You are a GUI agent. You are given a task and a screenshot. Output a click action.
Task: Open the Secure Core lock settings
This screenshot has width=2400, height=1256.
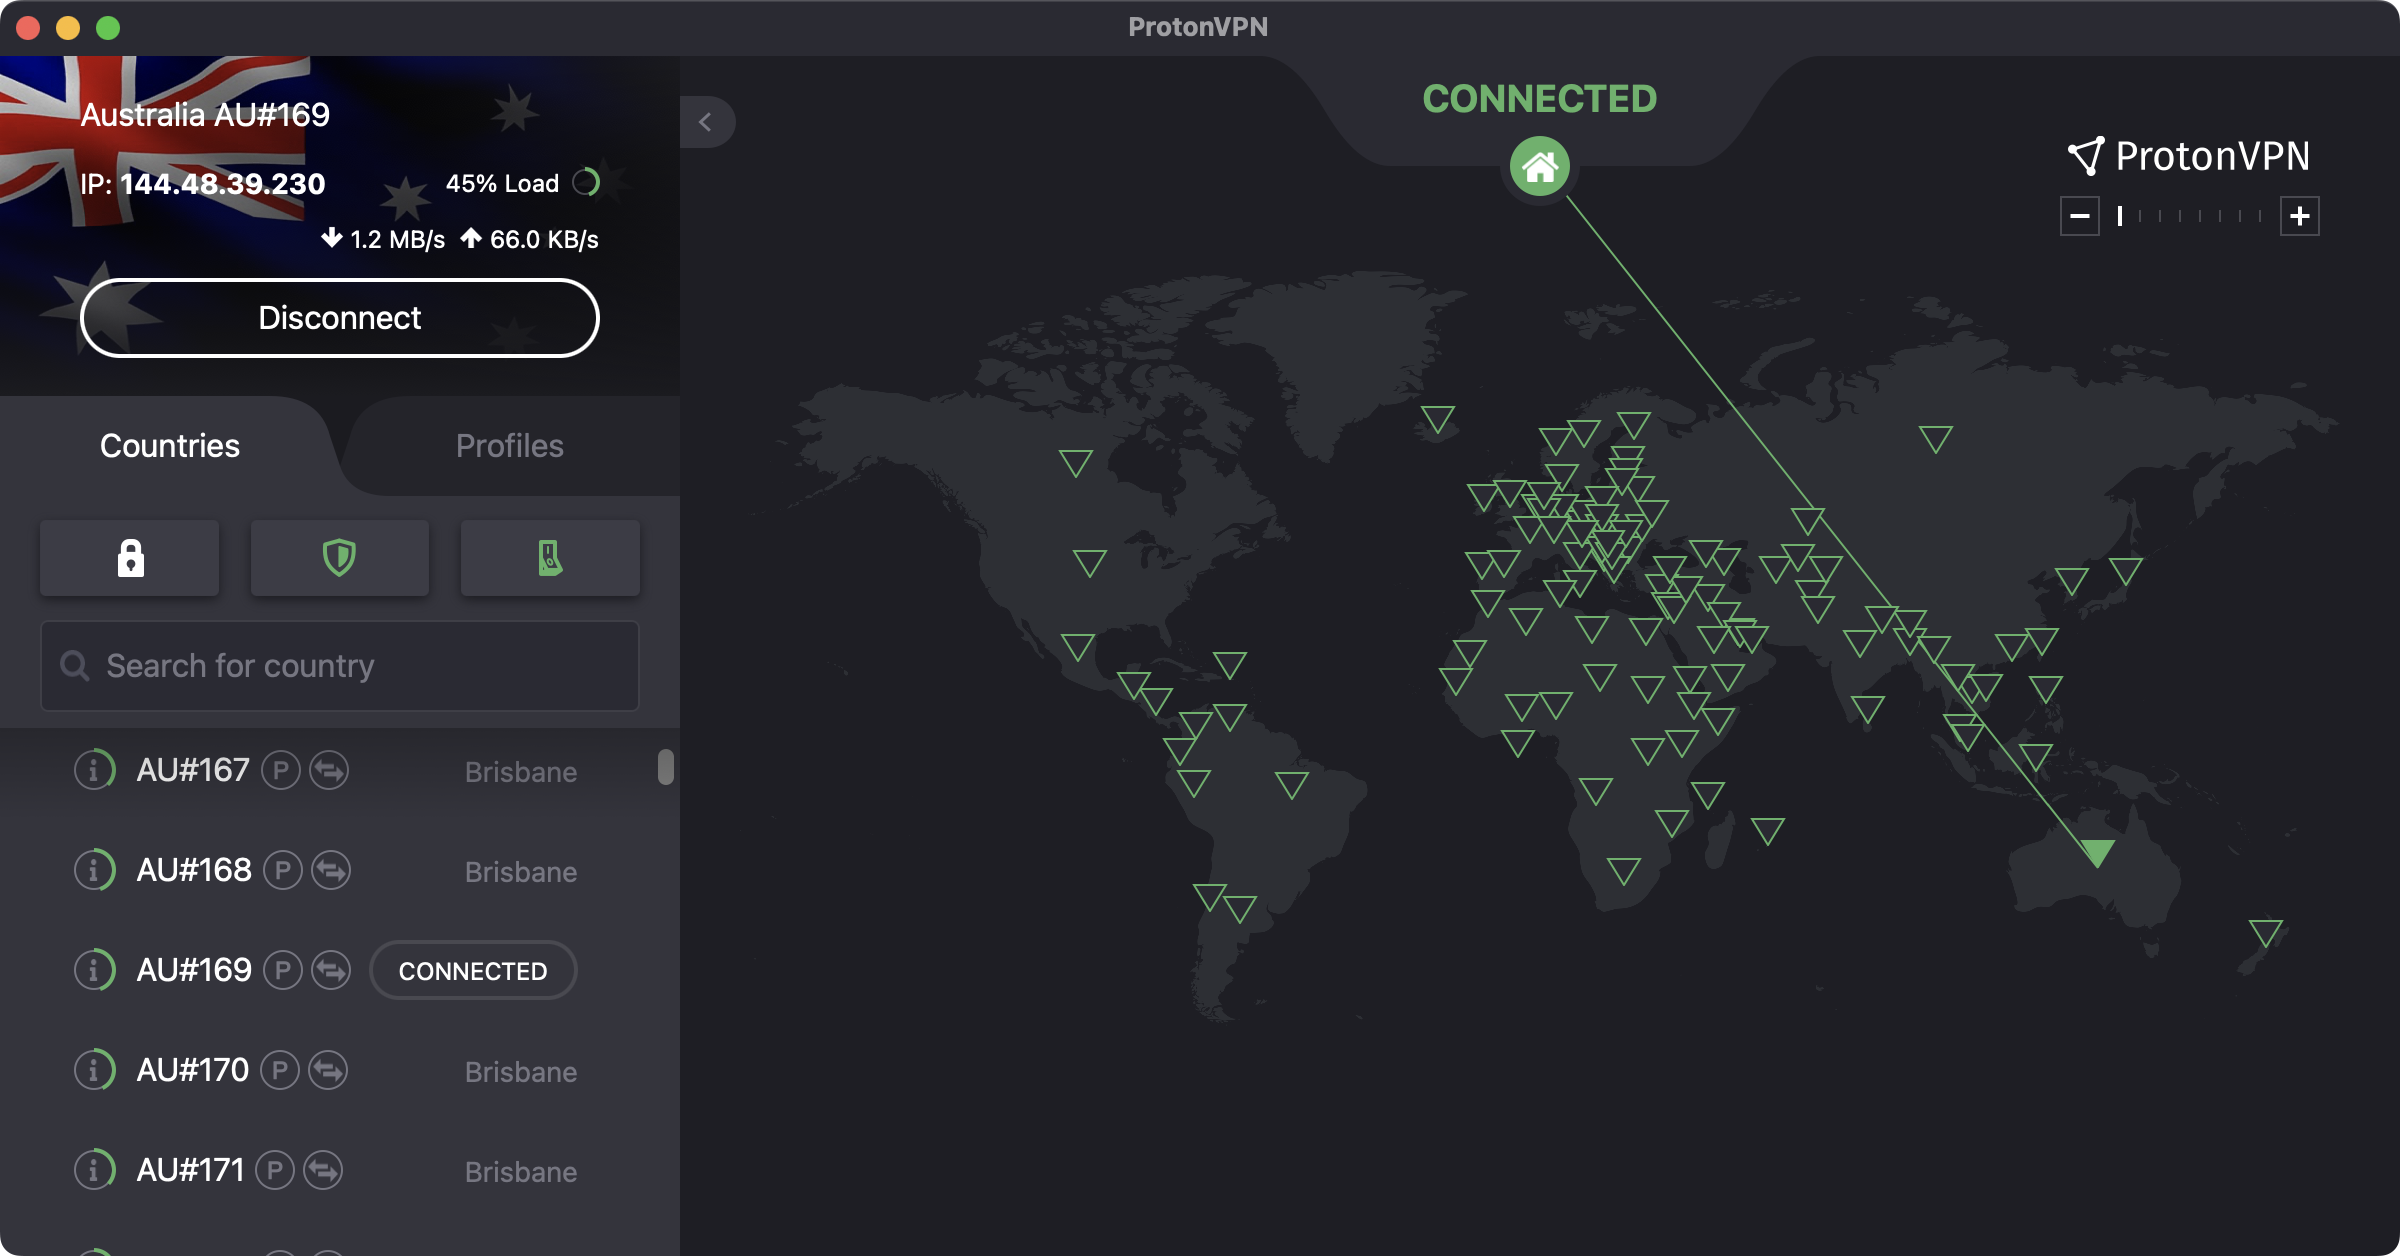tap(130, 558)
